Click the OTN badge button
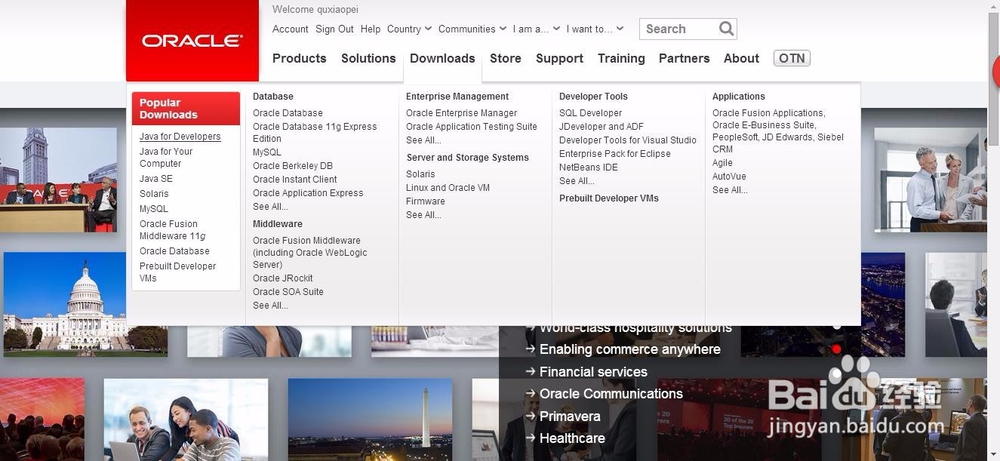Screen dimensions: 1000x461 point(791,58)
